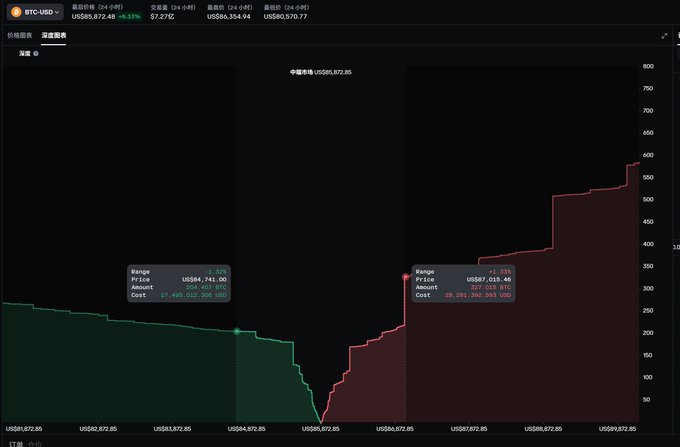This screenshot has height=447, width=680.
Task: Click the +6.33% change value
Action: click(x=129, y=16)
